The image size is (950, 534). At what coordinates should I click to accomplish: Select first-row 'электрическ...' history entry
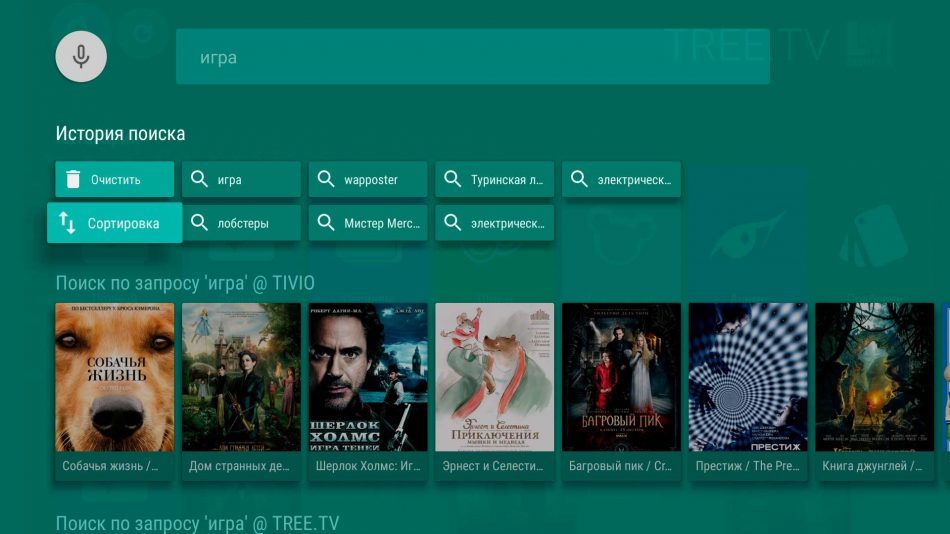[621, 180]
